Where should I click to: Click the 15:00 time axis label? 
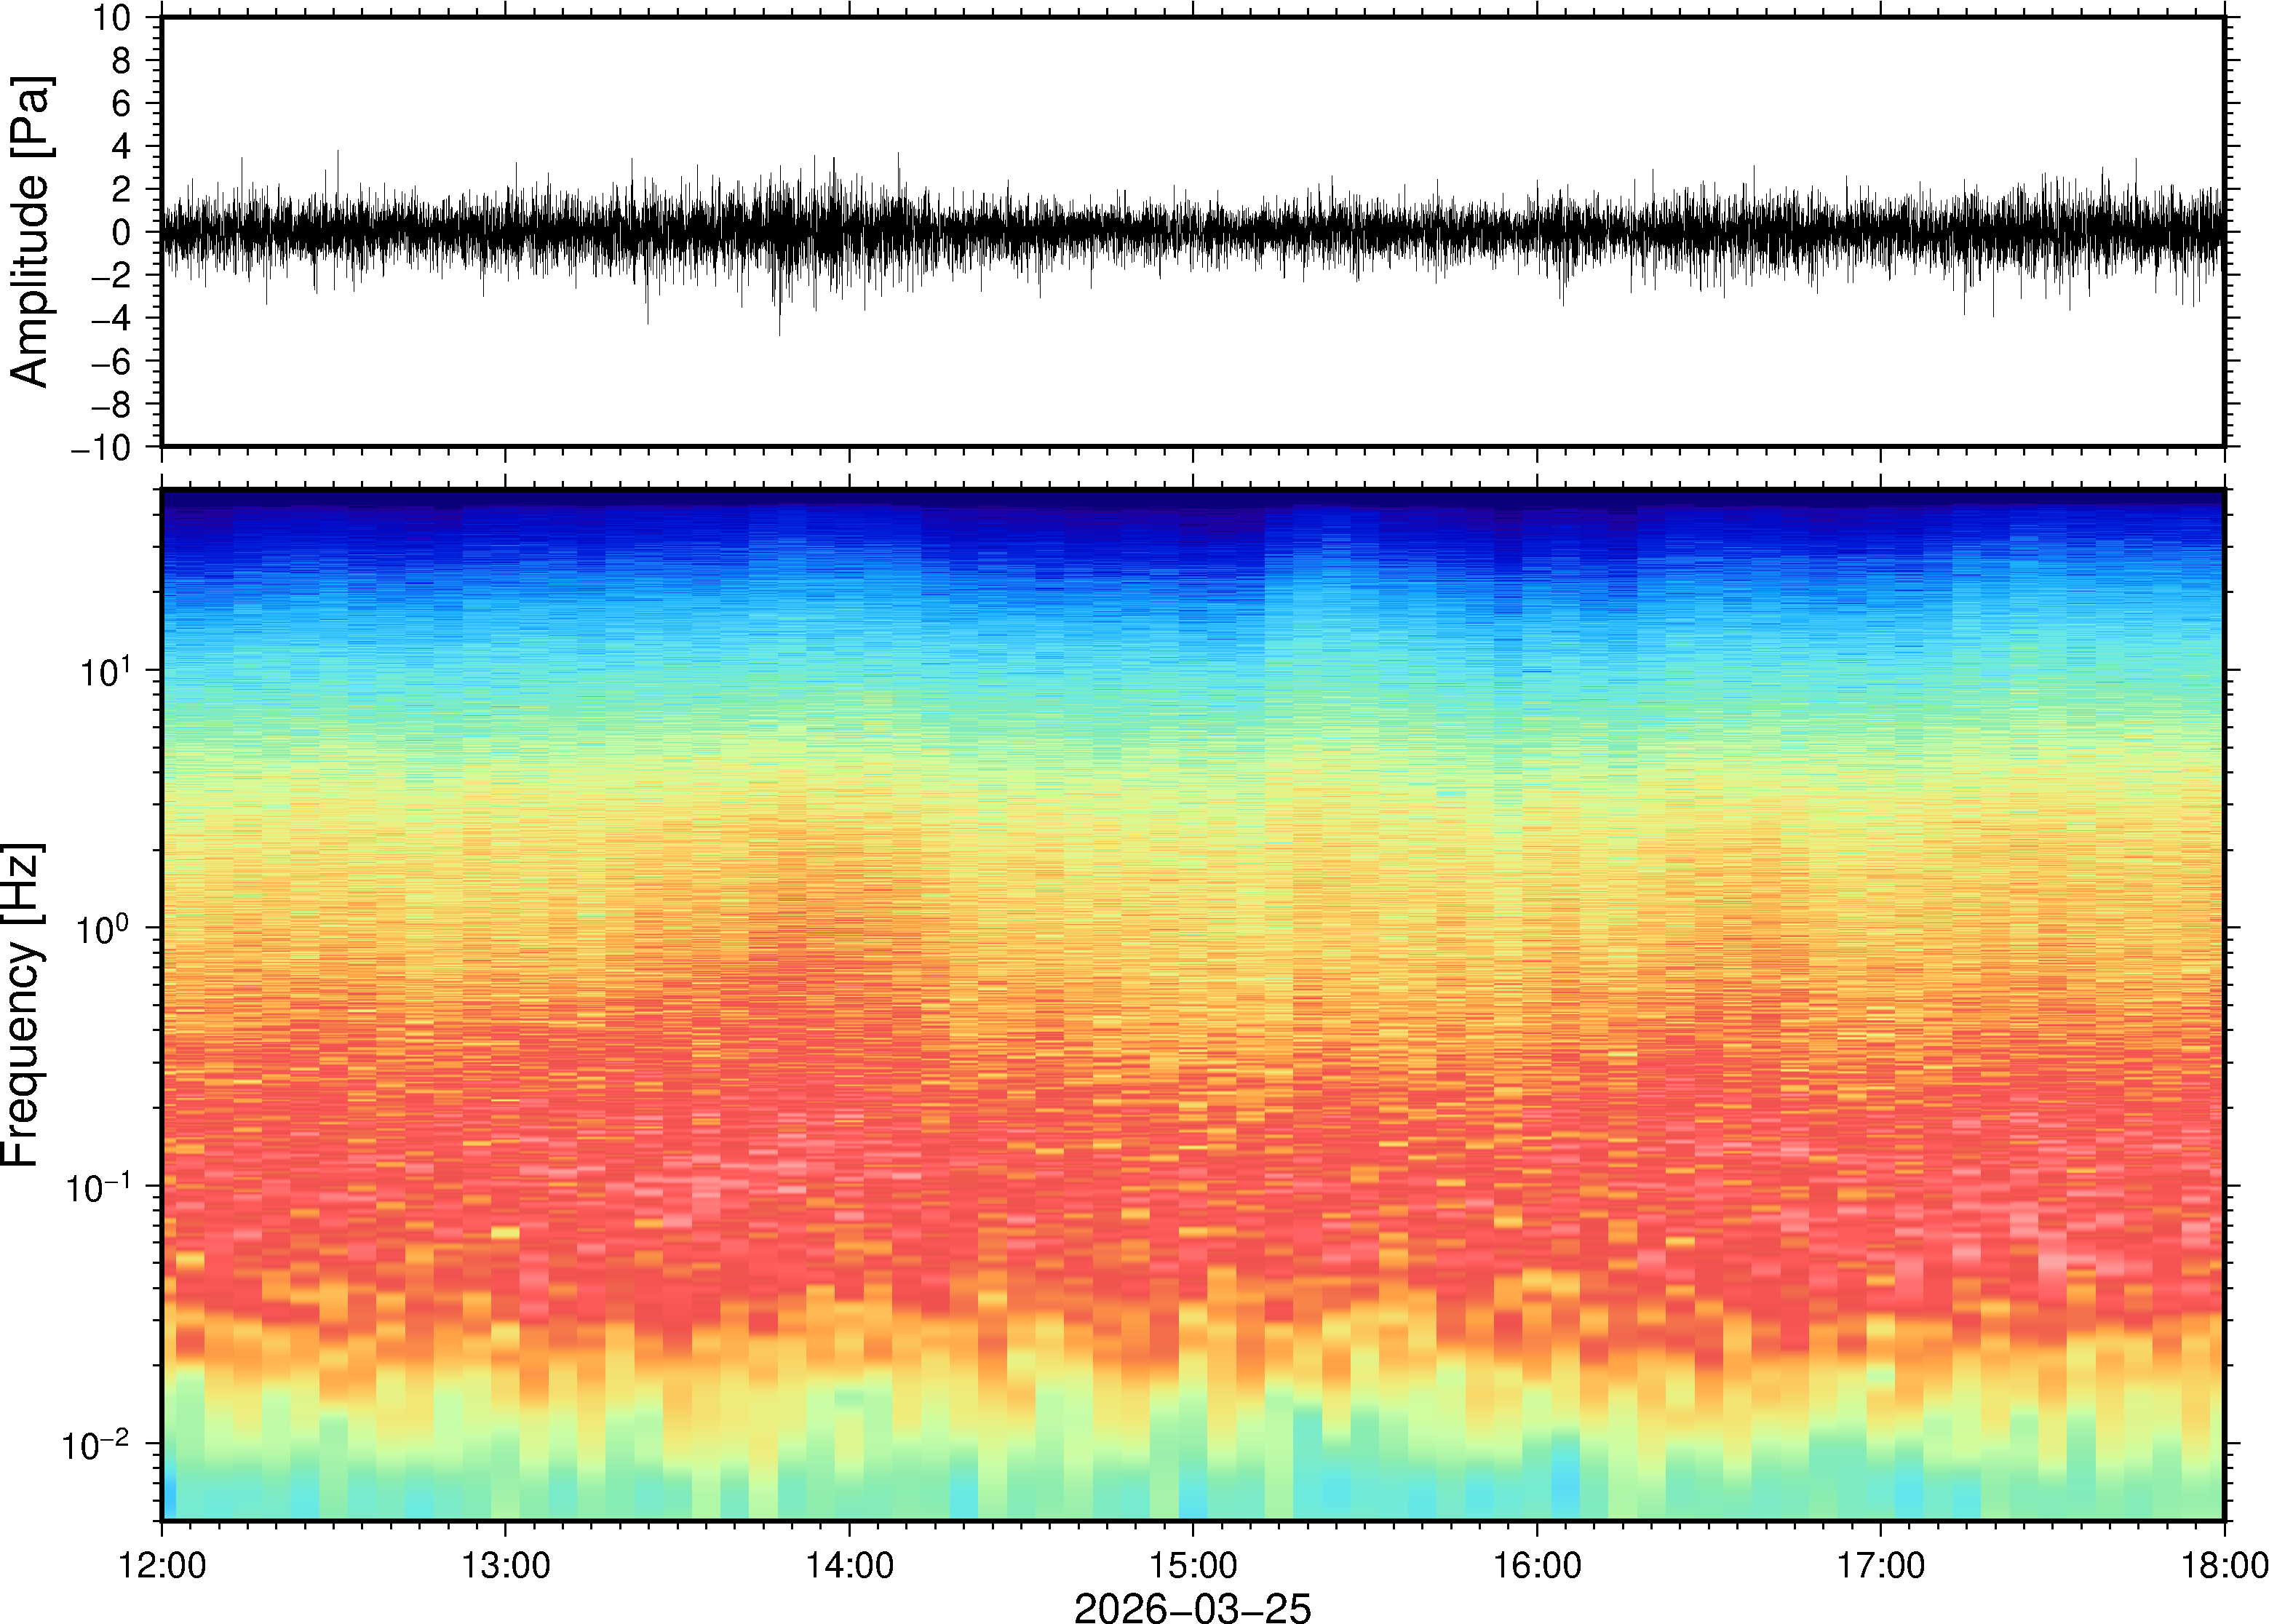point(1193,1565)
